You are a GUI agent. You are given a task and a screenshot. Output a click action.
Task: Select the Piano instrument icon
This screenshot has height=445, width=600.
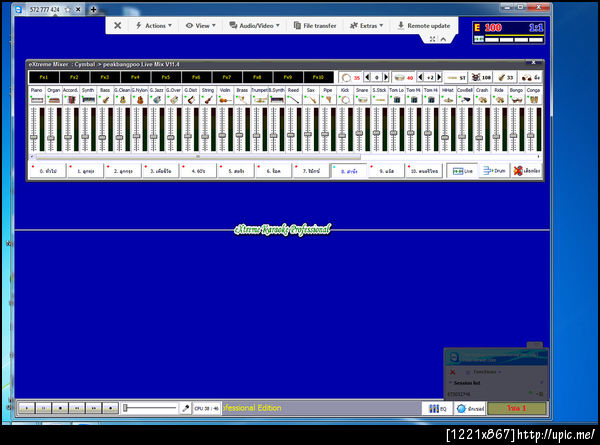(37, 100)
